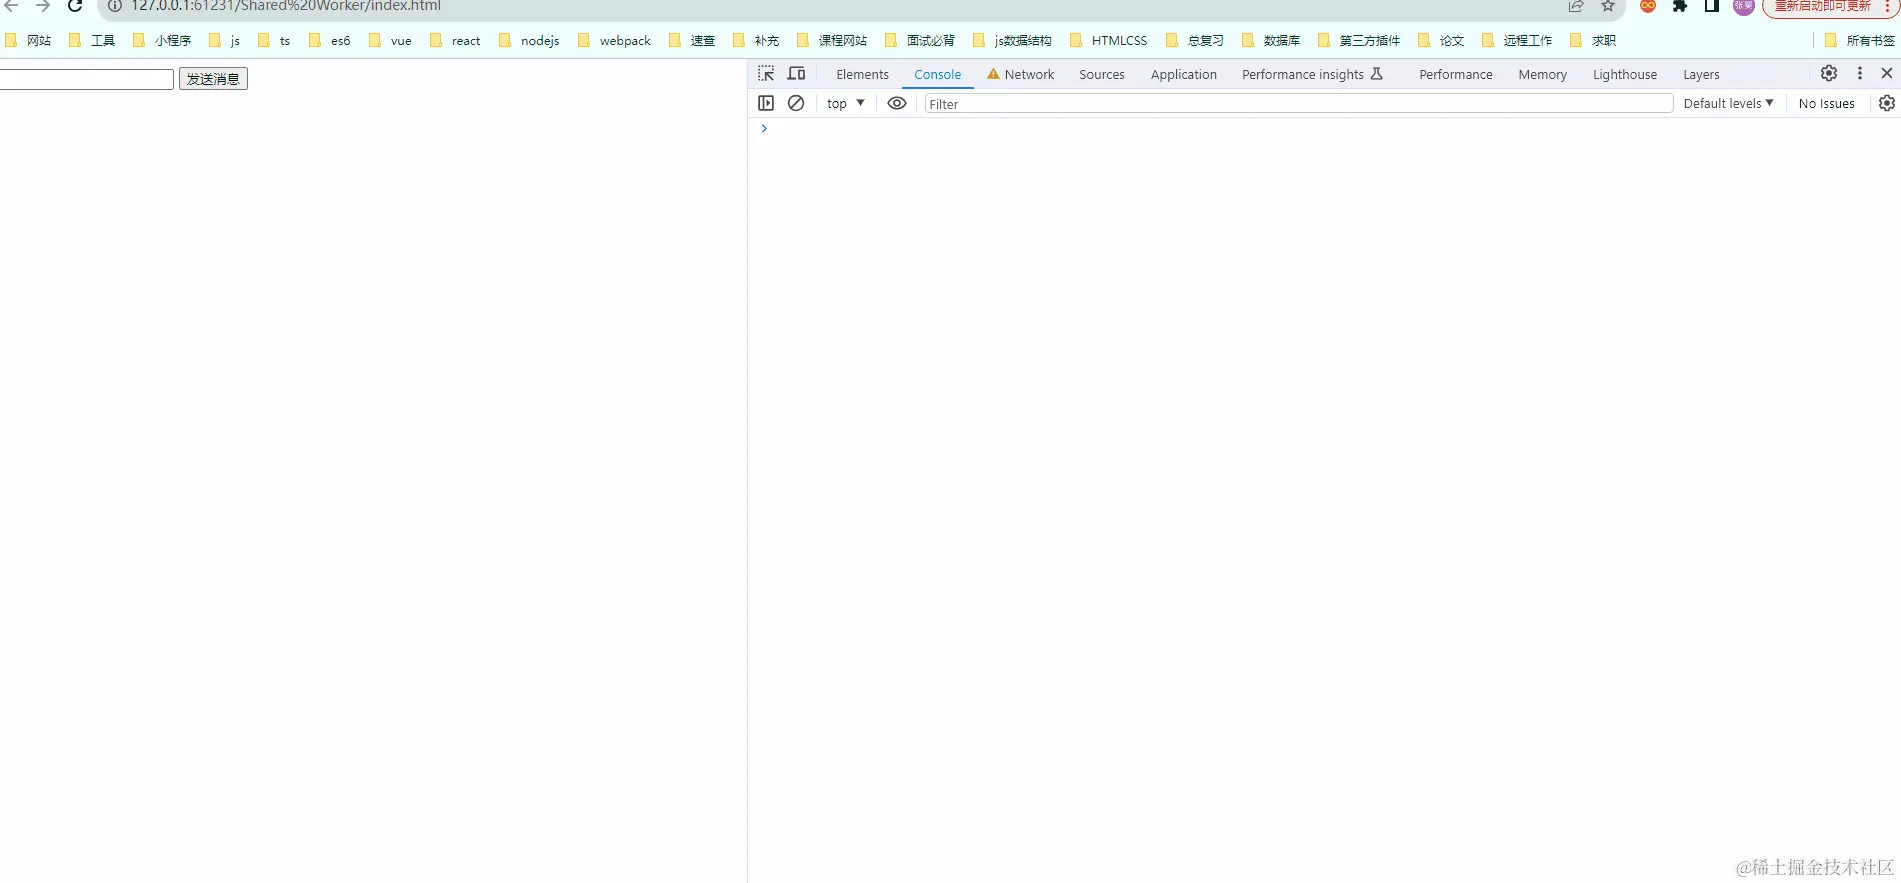Focus the console Filter field
The image size is (1901, 883).
[1298, 104]
